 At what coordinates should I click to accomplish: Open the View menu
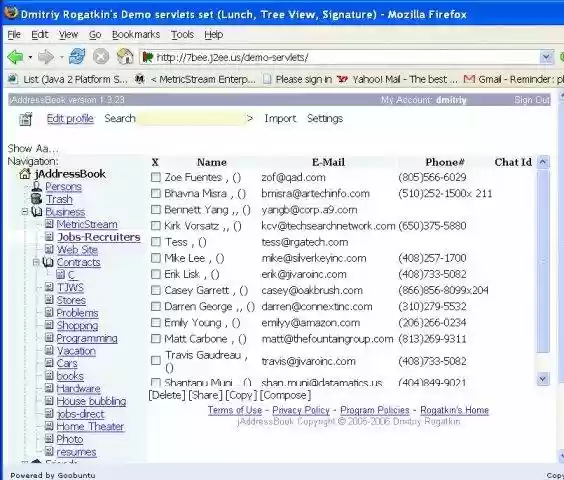(x=68, y=35)
